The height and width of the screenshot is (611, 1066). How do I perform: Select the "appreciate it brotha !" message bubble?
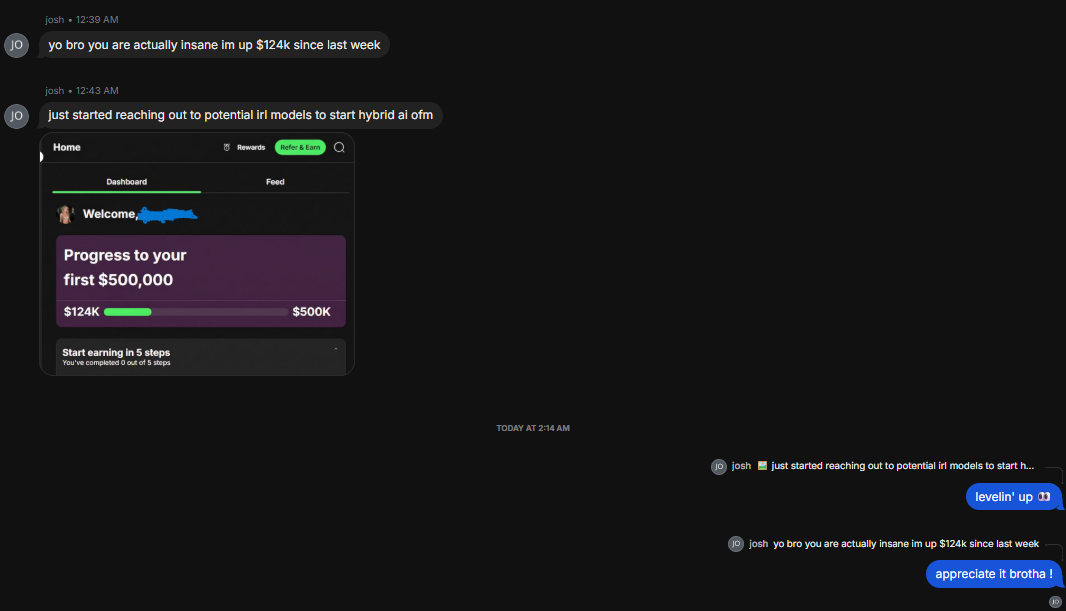(993, 574)
